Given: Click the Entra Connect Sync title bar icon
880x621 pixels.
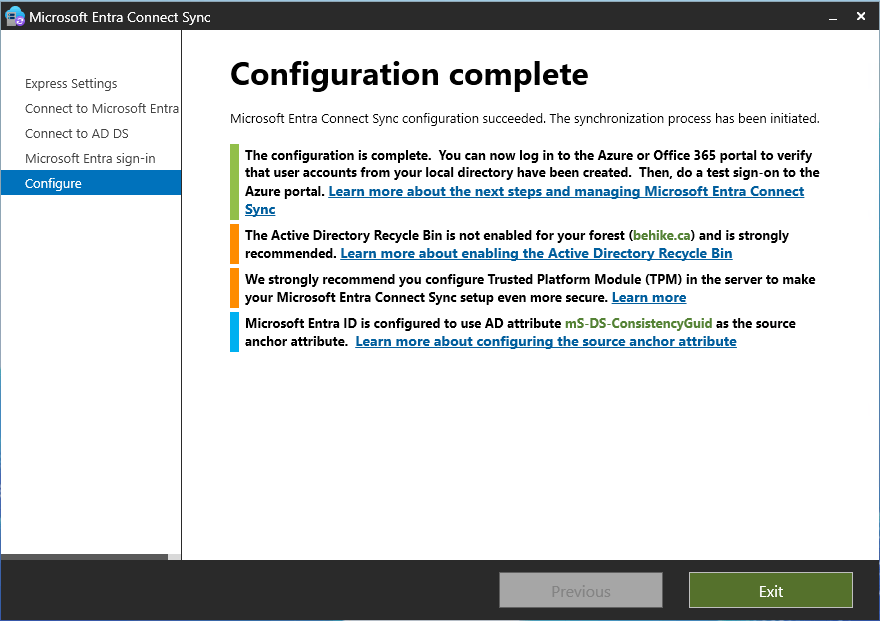Looking at the screenshot, I should coord(14,17).
